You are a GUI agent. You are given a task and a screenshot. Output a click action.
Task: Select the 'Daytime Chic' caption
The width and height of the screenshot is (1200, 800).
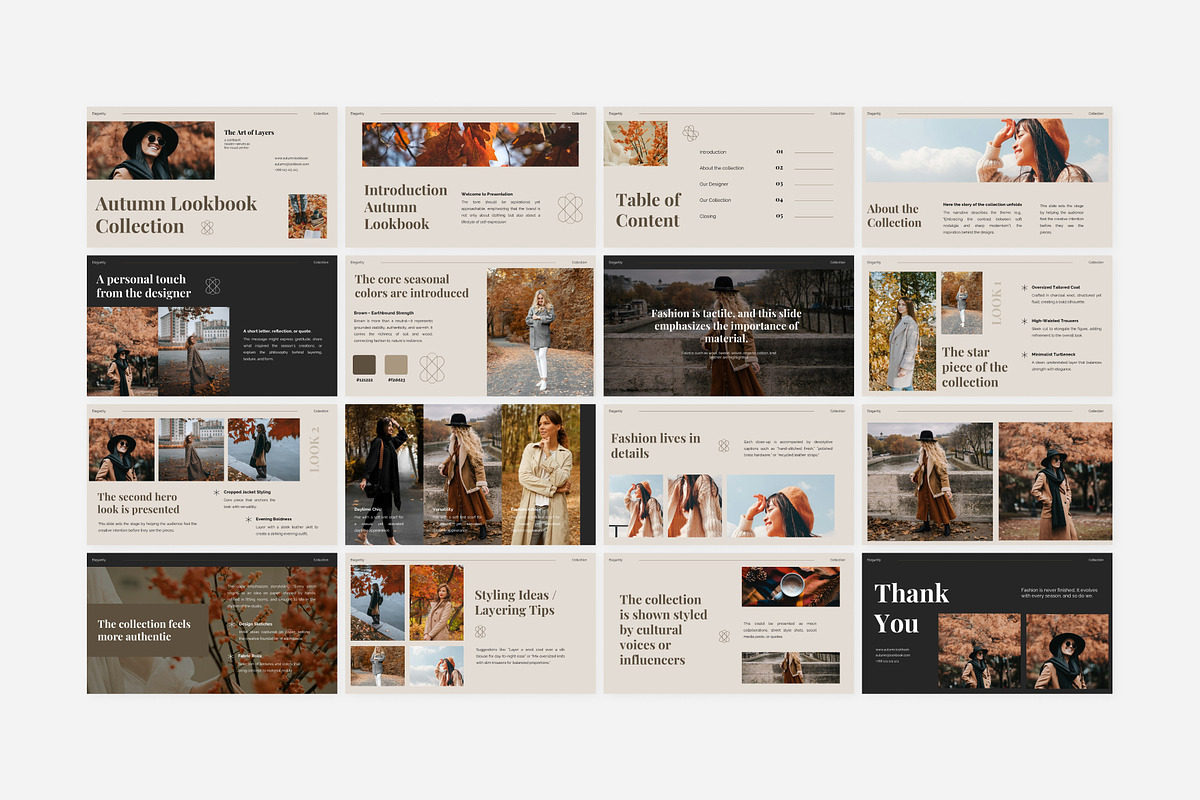(x=368, y=509)
